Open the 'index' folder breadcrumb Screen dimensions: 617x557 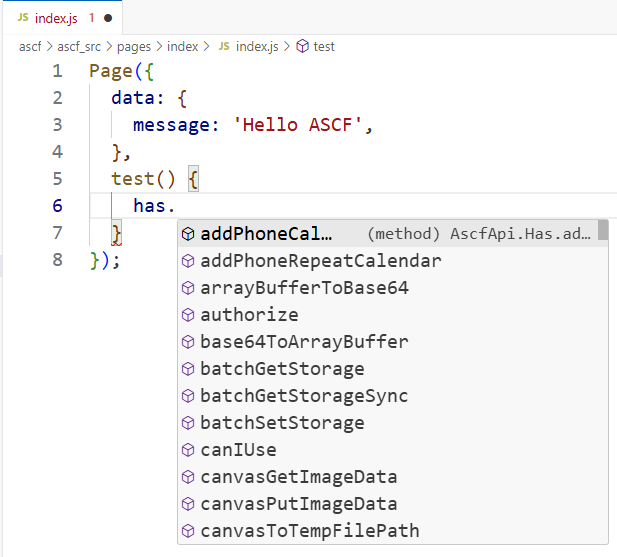(x=183, y=47)
